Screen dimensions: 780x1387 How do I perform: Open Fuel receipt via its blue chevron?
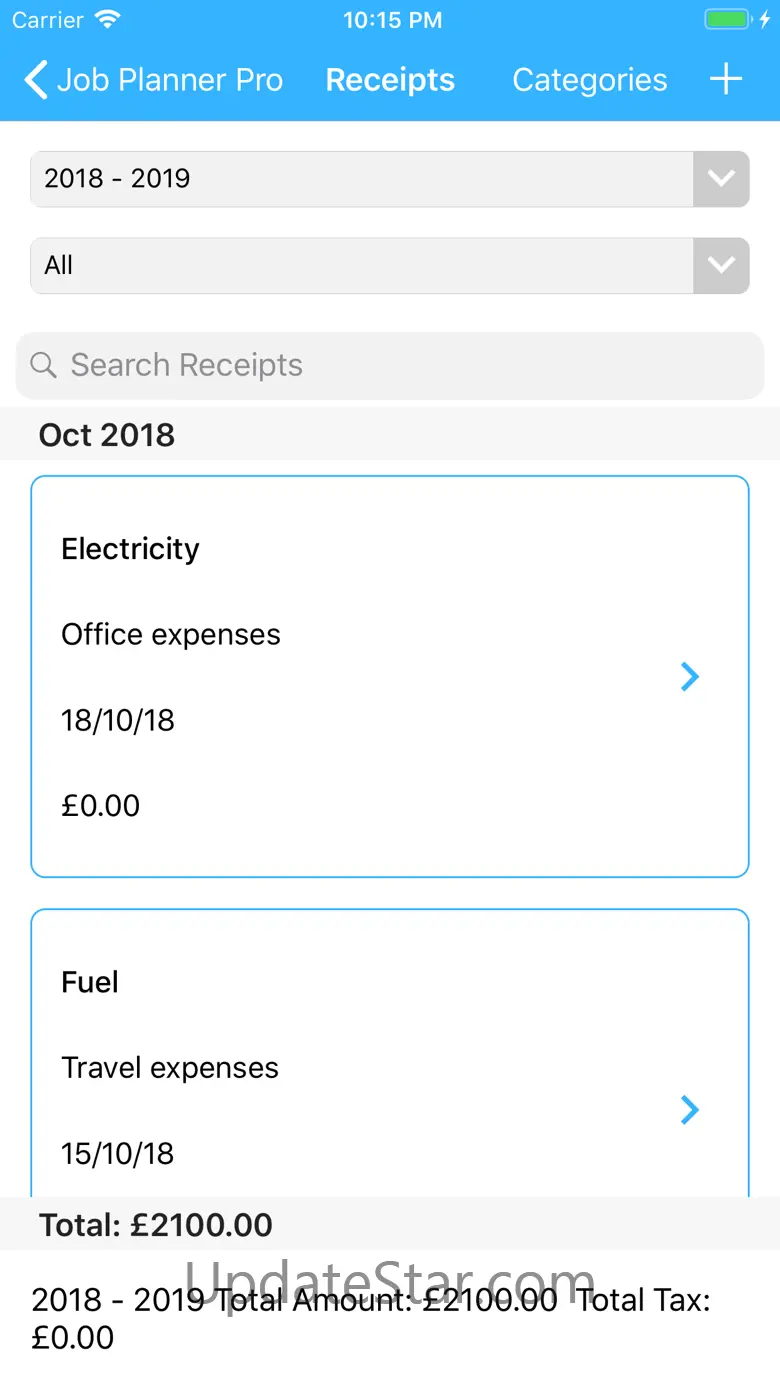click(x=689, y=1110)
